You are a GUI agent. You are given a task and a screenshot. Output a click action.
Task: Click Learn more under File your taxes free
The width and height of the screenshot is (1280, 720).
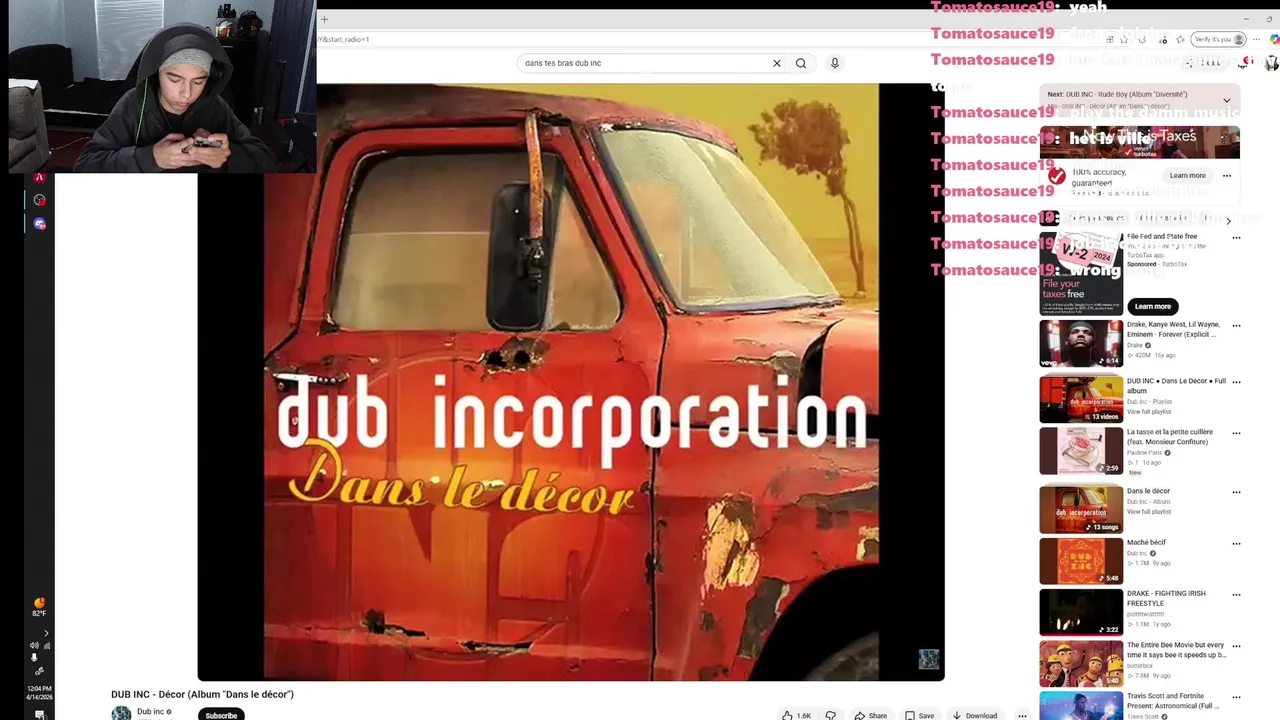tap(1152, 306)
